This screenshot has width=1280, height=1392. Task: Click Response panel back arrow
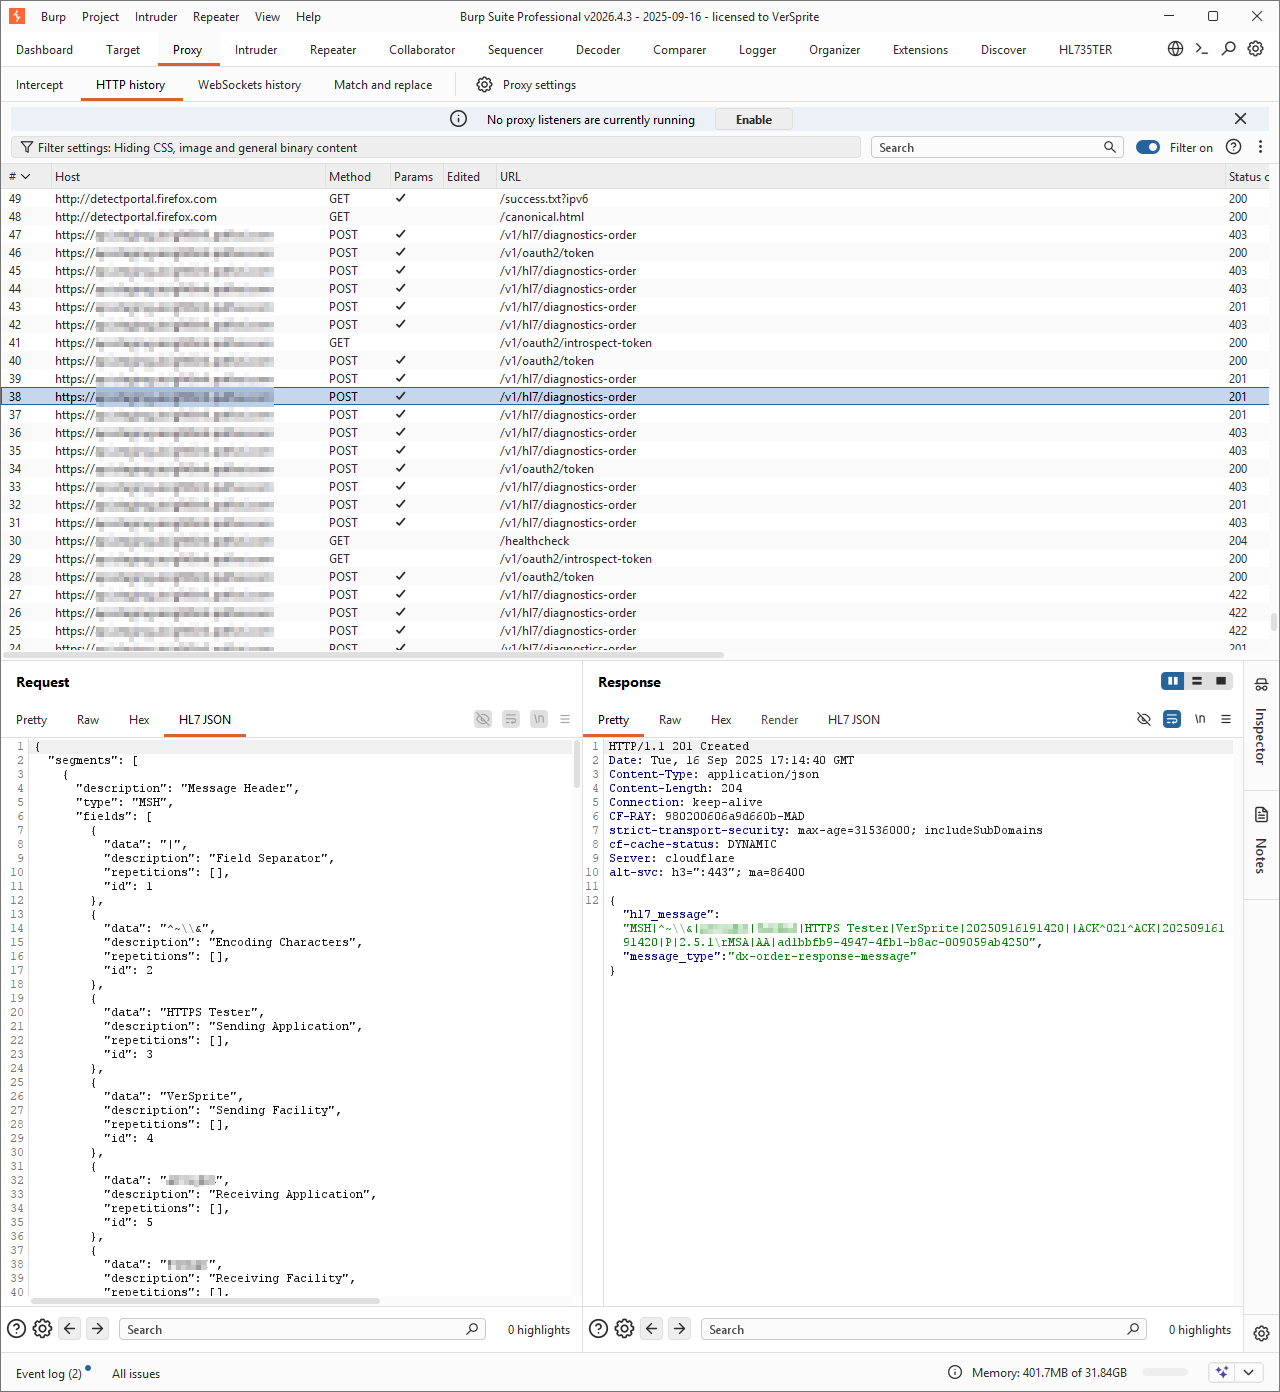point(652,1329)
